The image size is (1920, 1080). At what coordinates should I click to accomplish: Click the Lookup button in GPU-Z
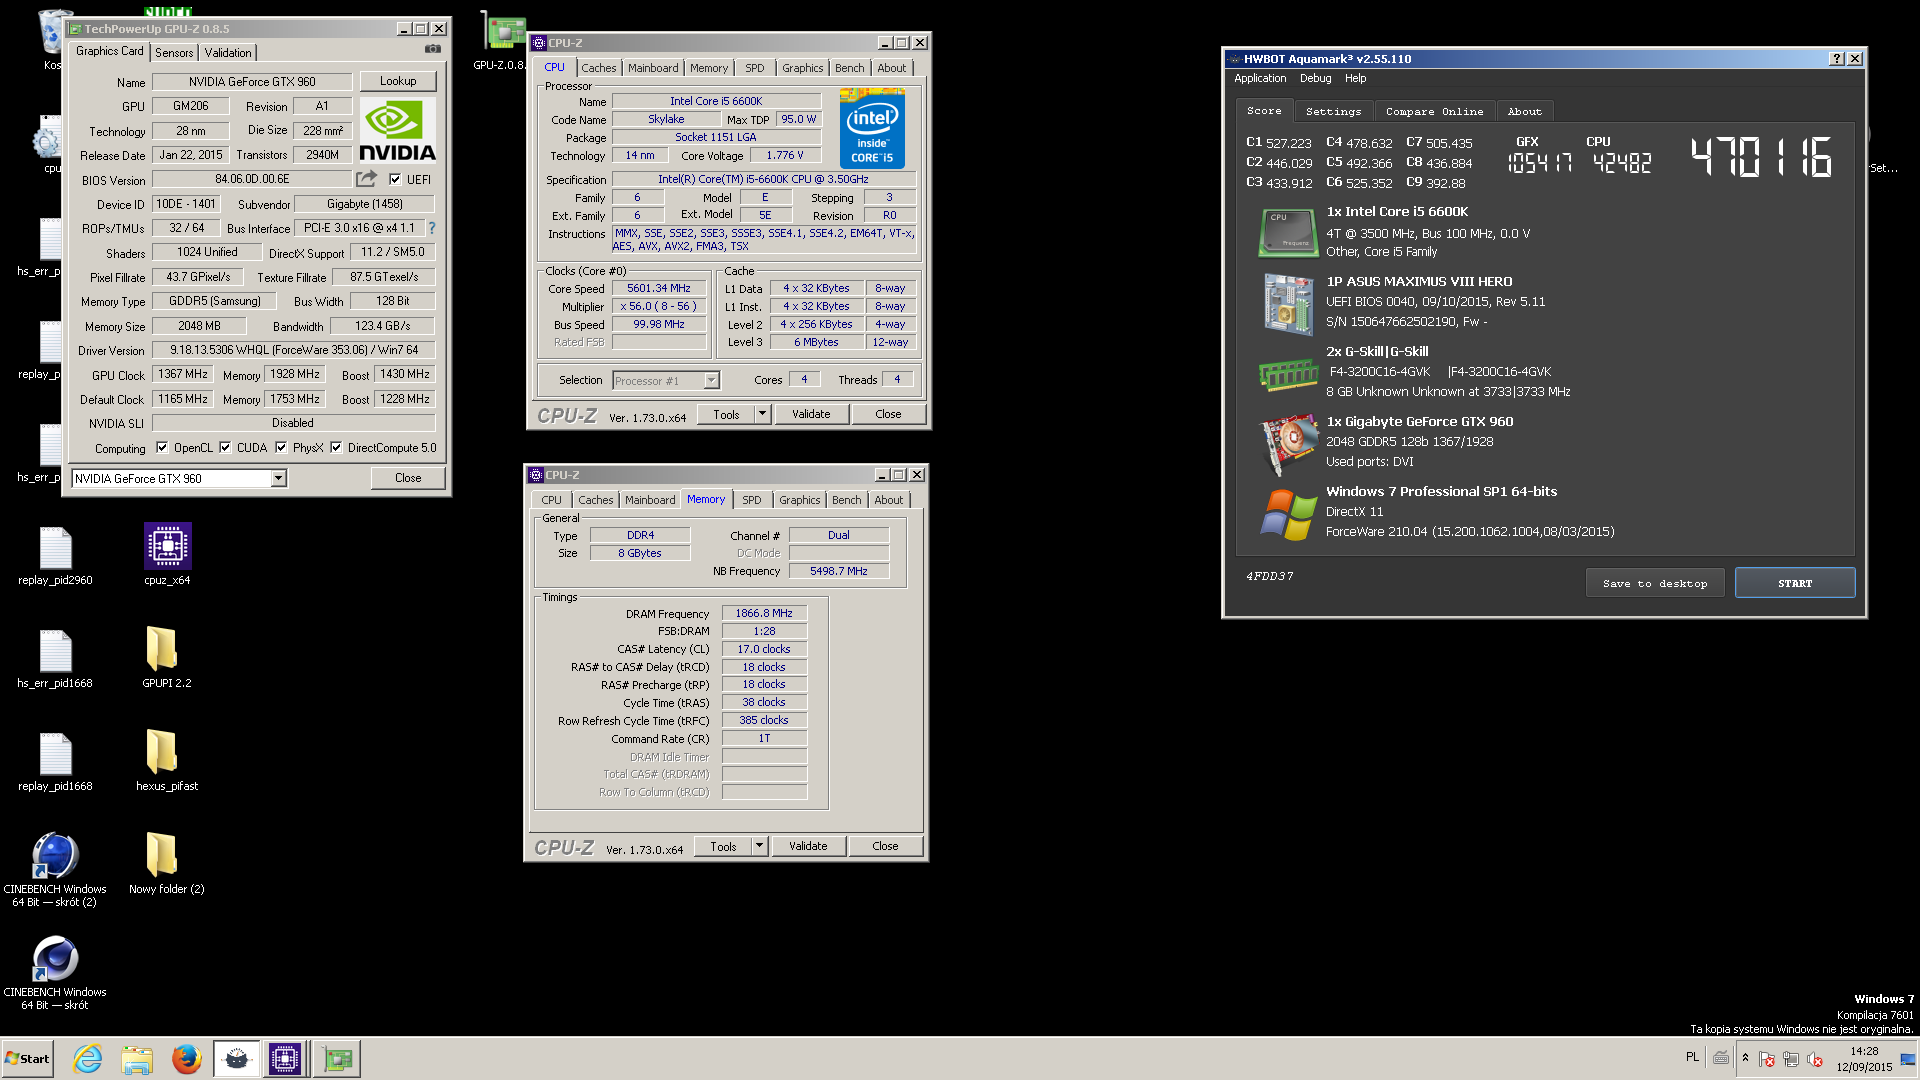tap(398, 81)
